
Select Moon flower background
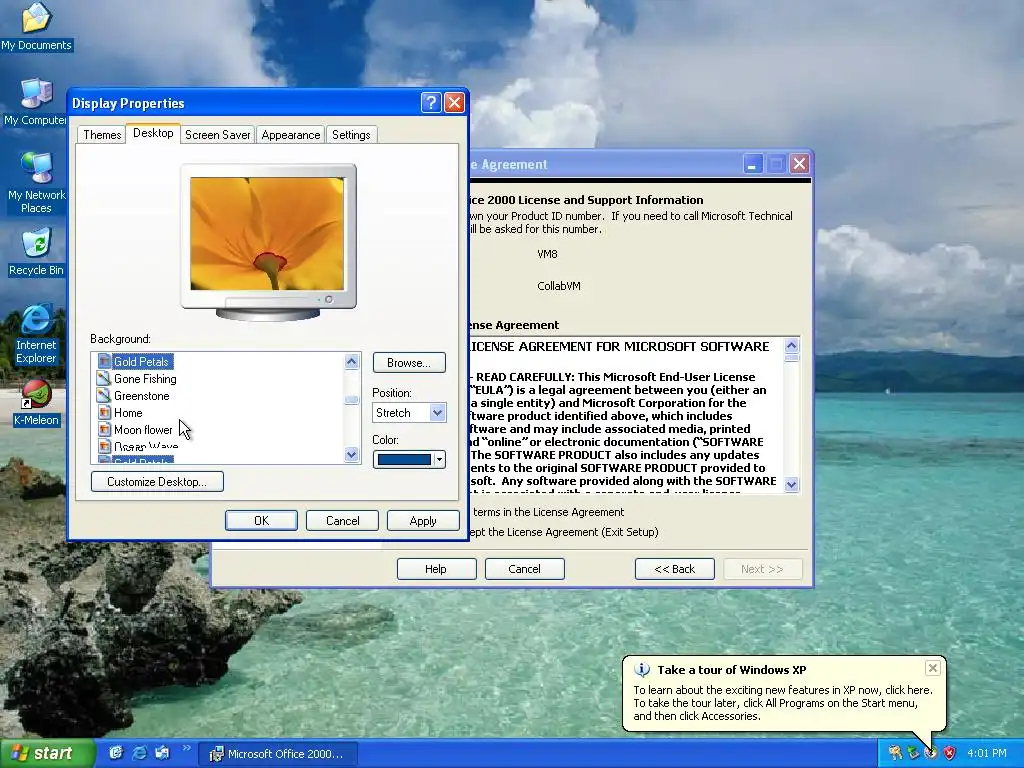135,430
